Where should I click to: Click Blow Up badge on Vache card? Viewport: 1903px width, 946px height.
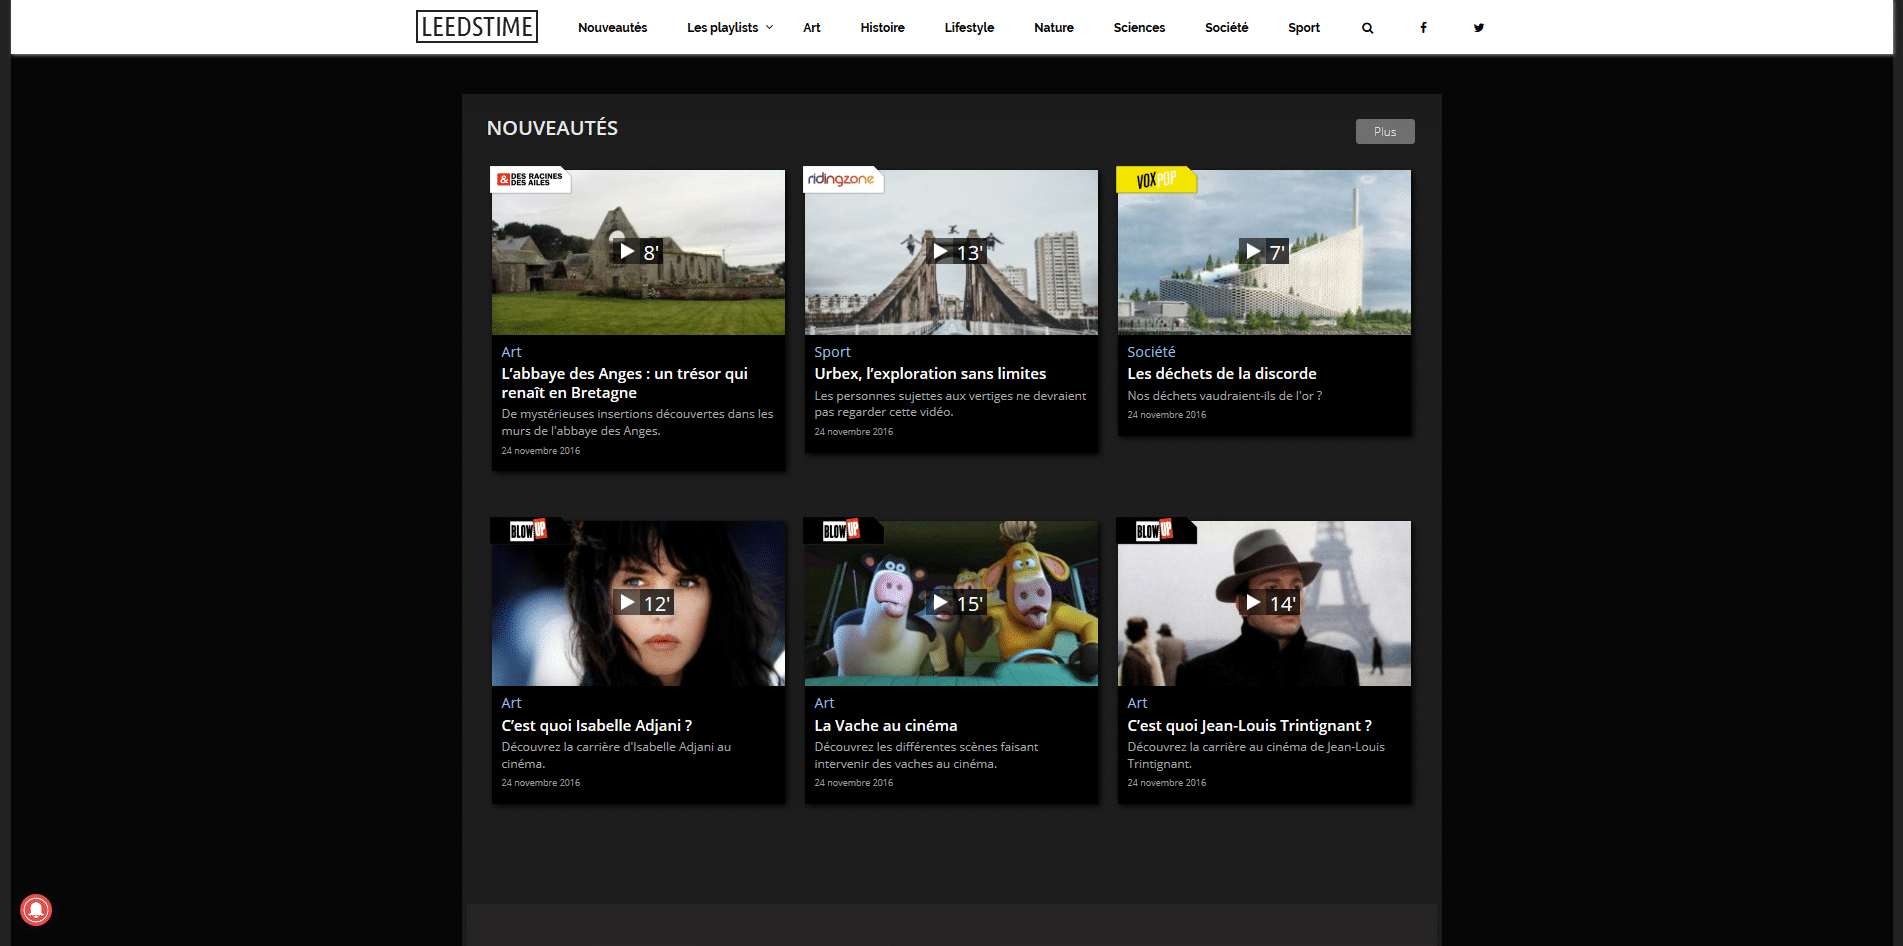(x=842, y=530)
